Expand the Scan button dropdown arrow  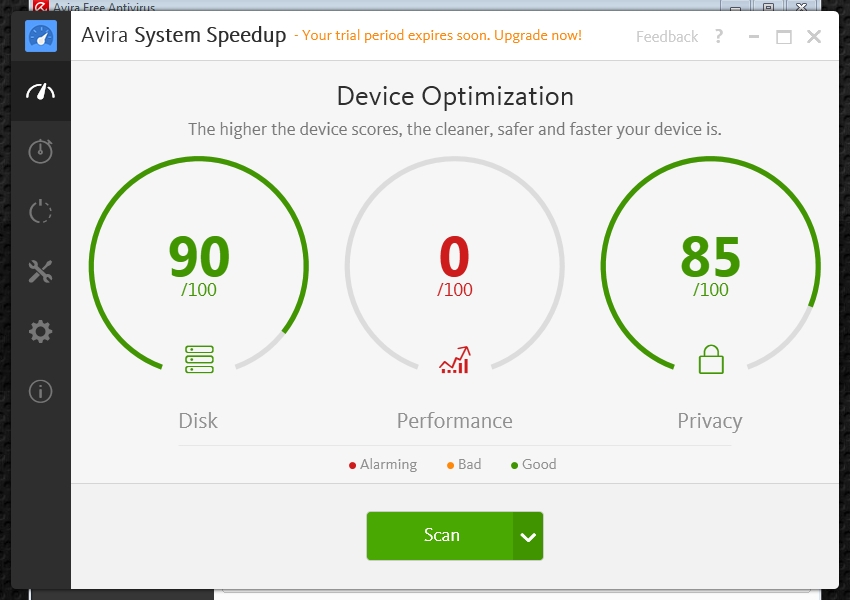point(528,537)
